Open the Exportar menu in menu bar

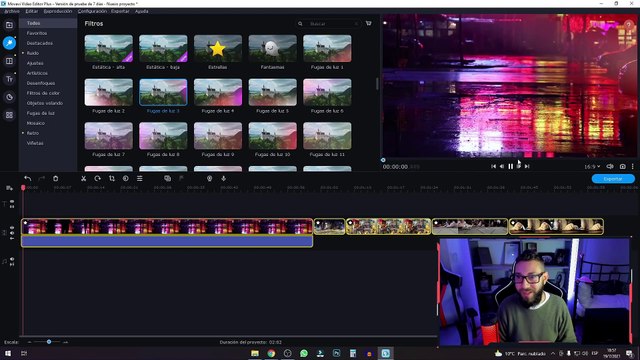(x=120, y=11)
